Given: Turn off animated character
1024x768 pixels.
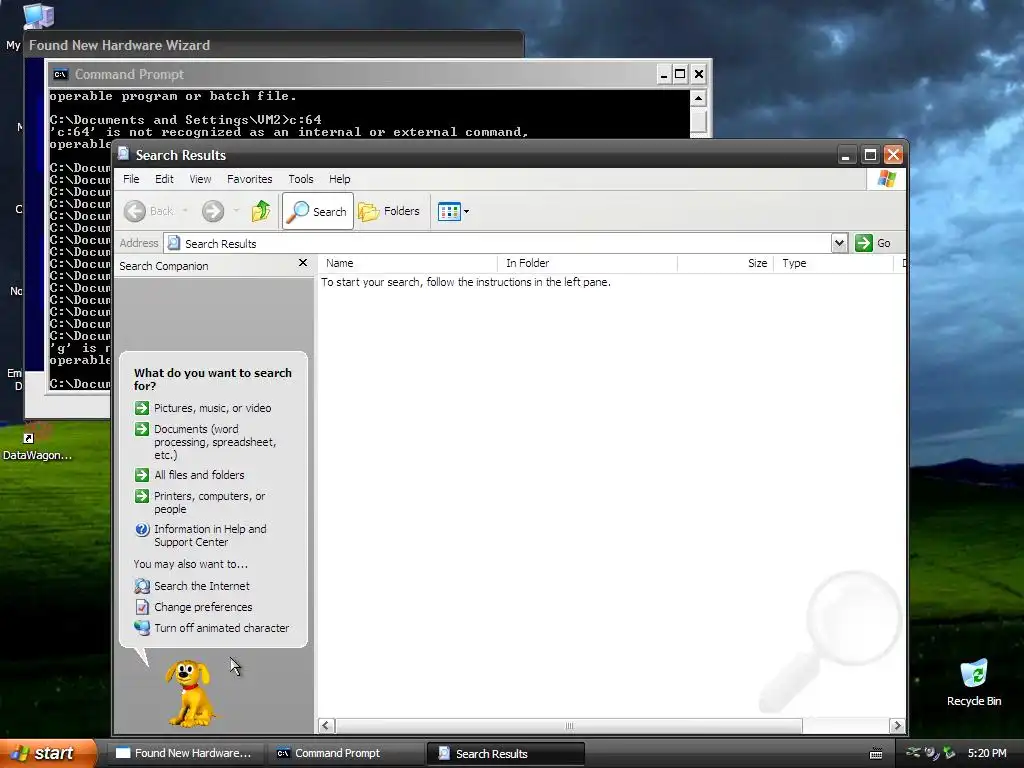Looking at the screenshot, I should (221, 628).
